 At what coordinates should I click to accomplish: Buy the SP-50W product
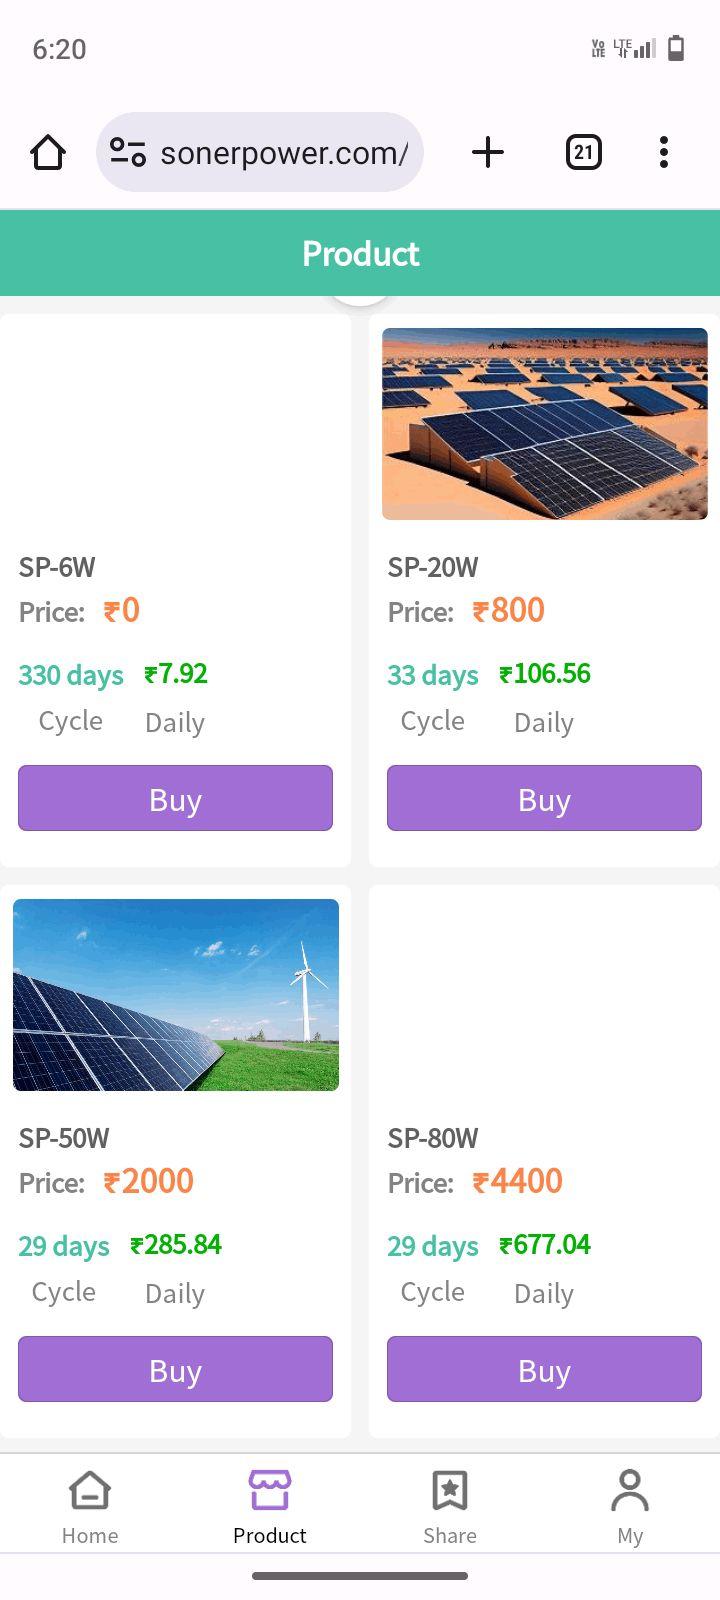tap(175, 1370)
